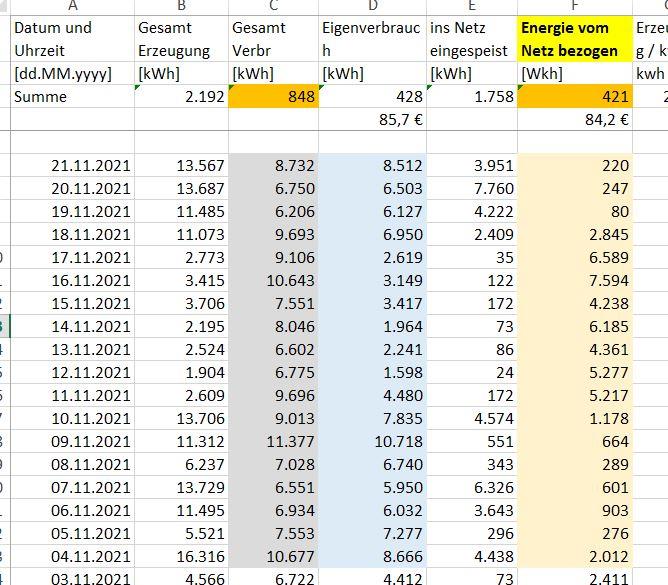
Task: Click consumption value 7.553 for 05.11.2021
Action: pyautogui.click(x=274, y=533)
